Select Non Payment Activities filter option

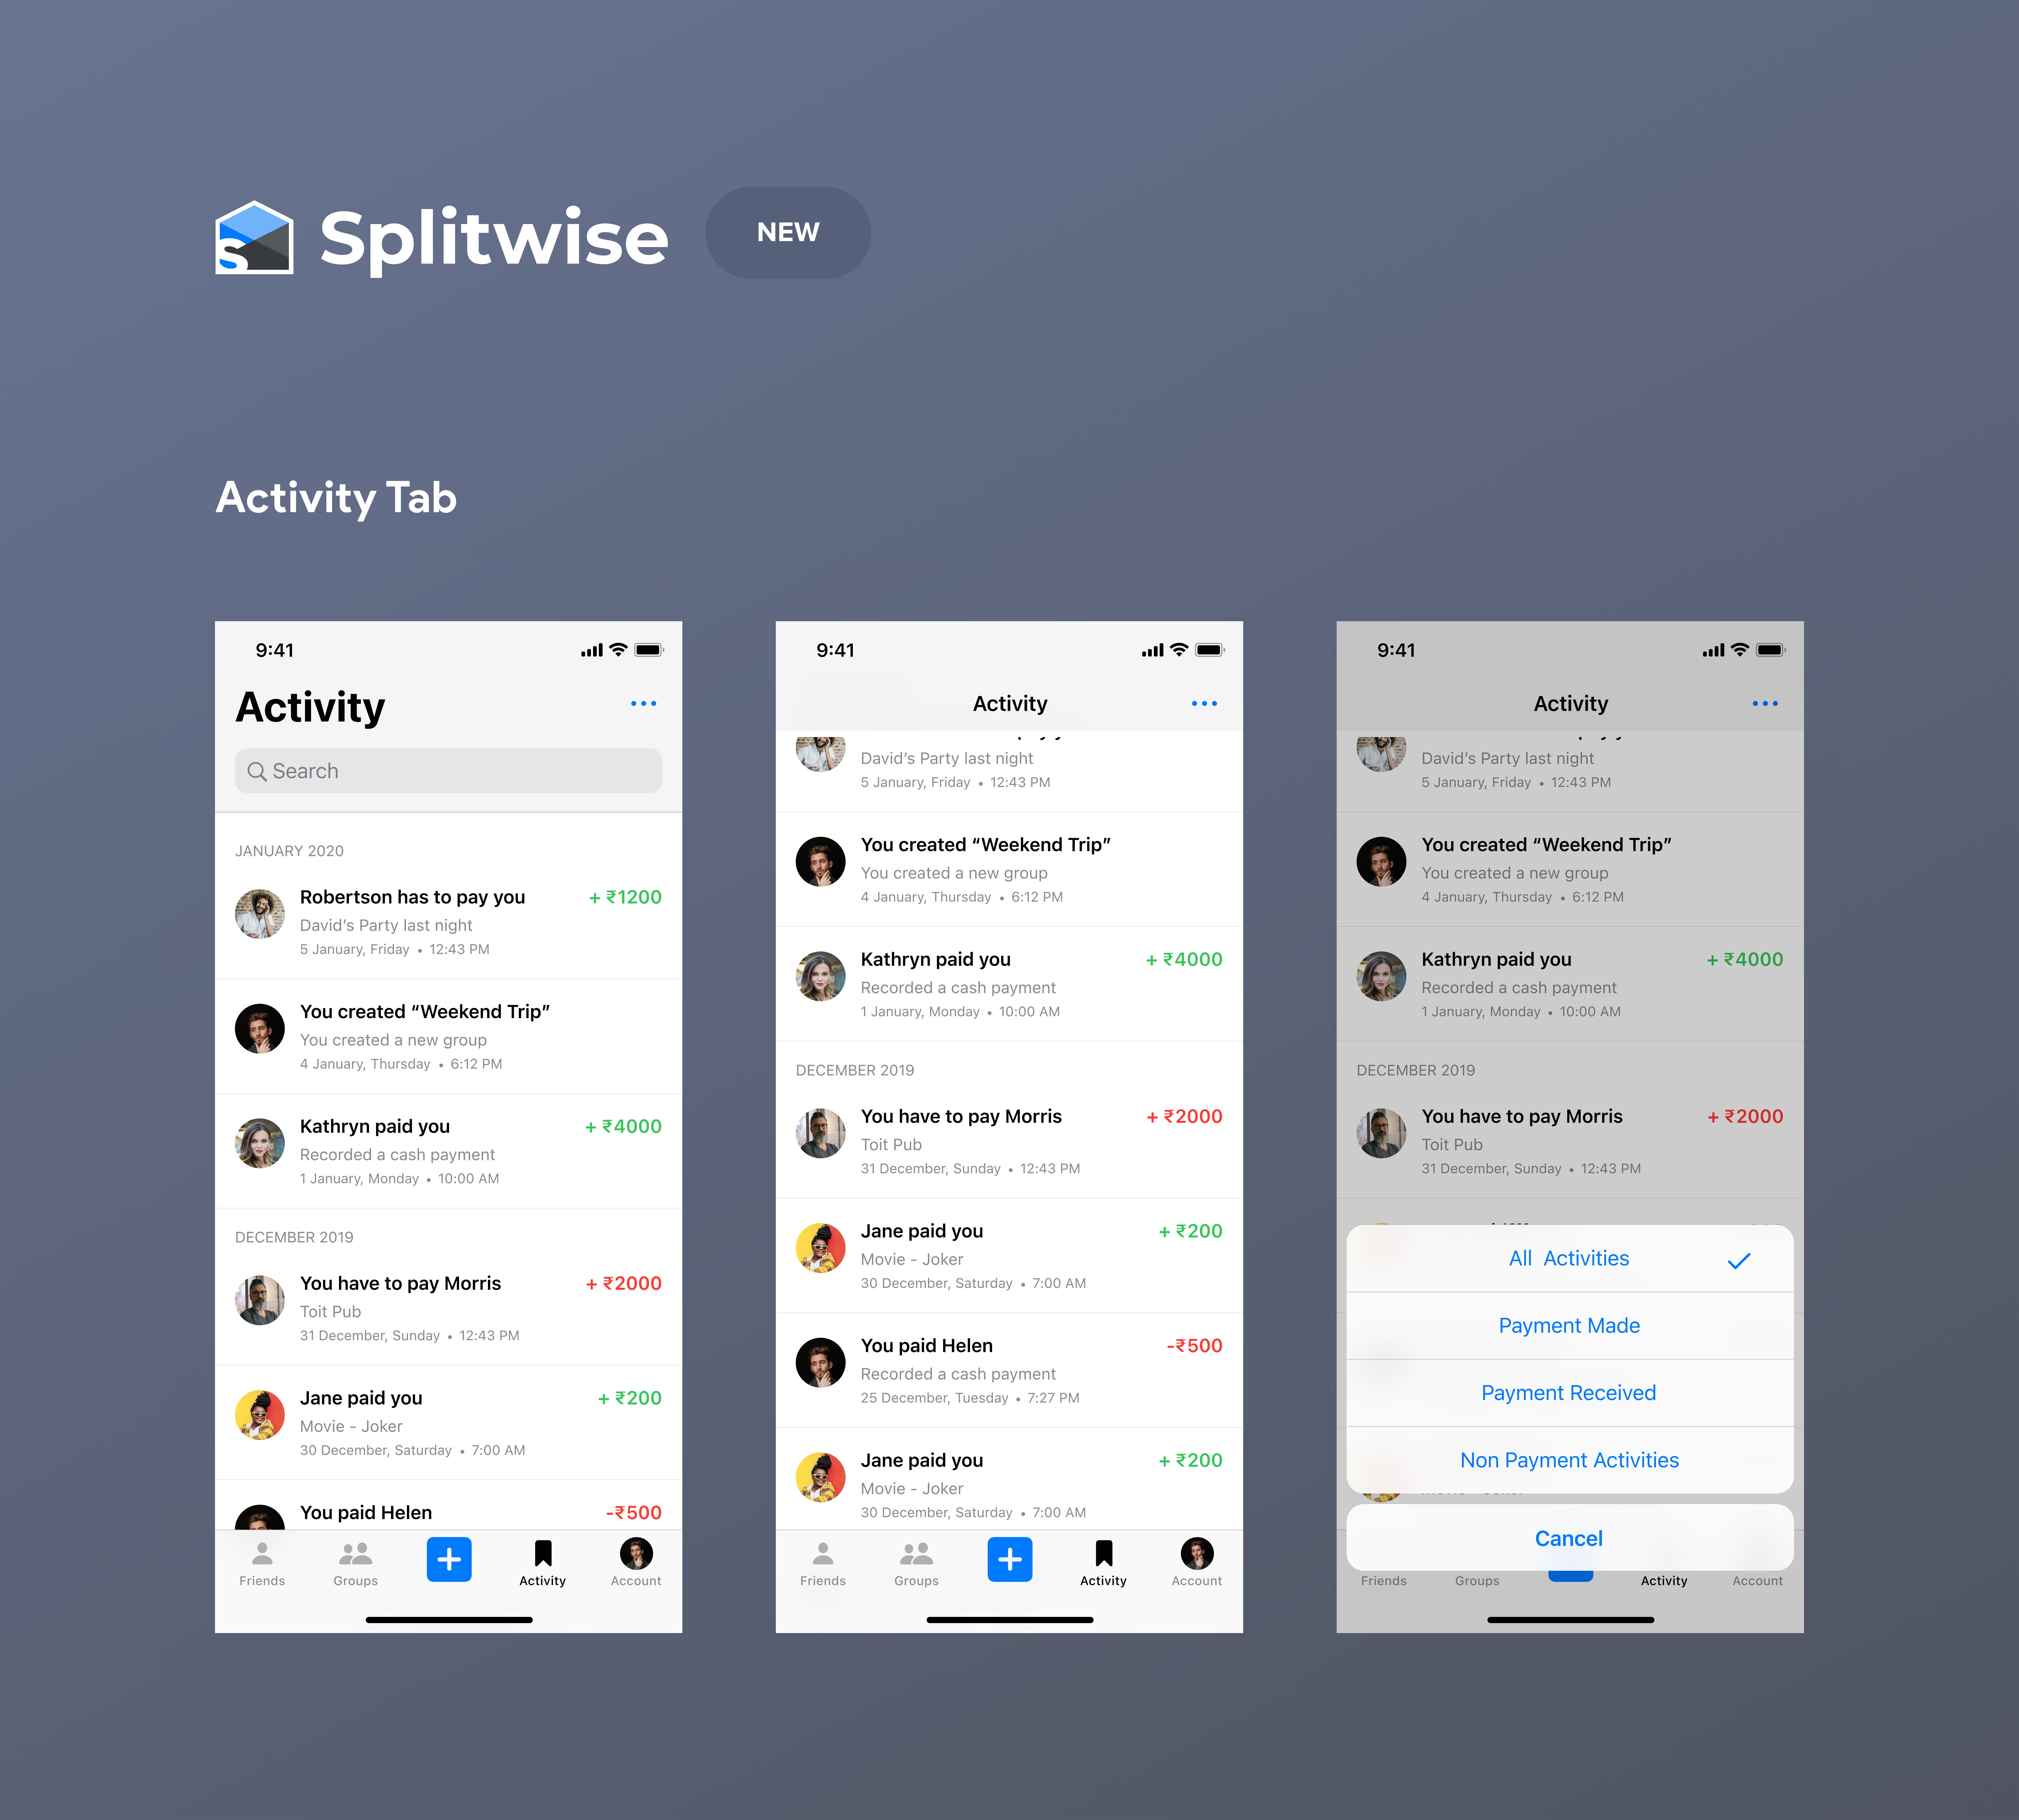(1569, 1460)
